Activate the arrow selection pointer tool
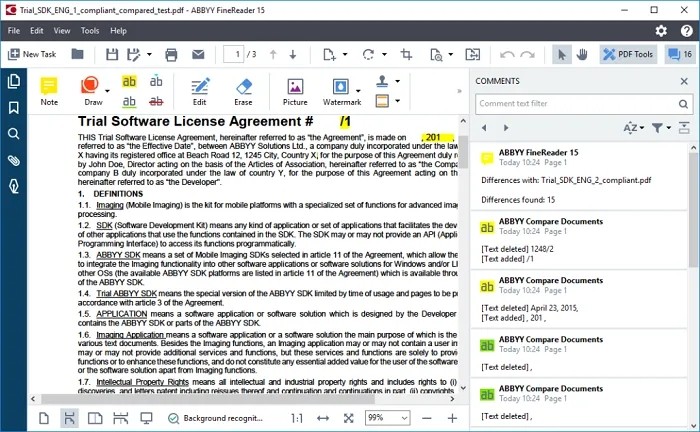Viewport: 700px width, 432px height. click(x=562, y=54)
